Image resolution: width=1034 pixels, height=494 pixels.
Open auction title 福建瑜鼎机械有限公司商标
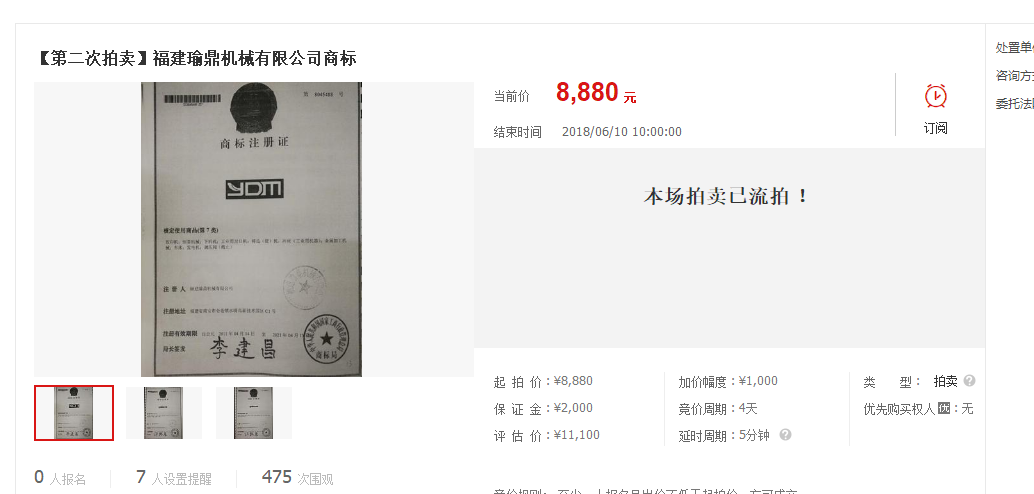pyautogui.click(x=254, y=59)
